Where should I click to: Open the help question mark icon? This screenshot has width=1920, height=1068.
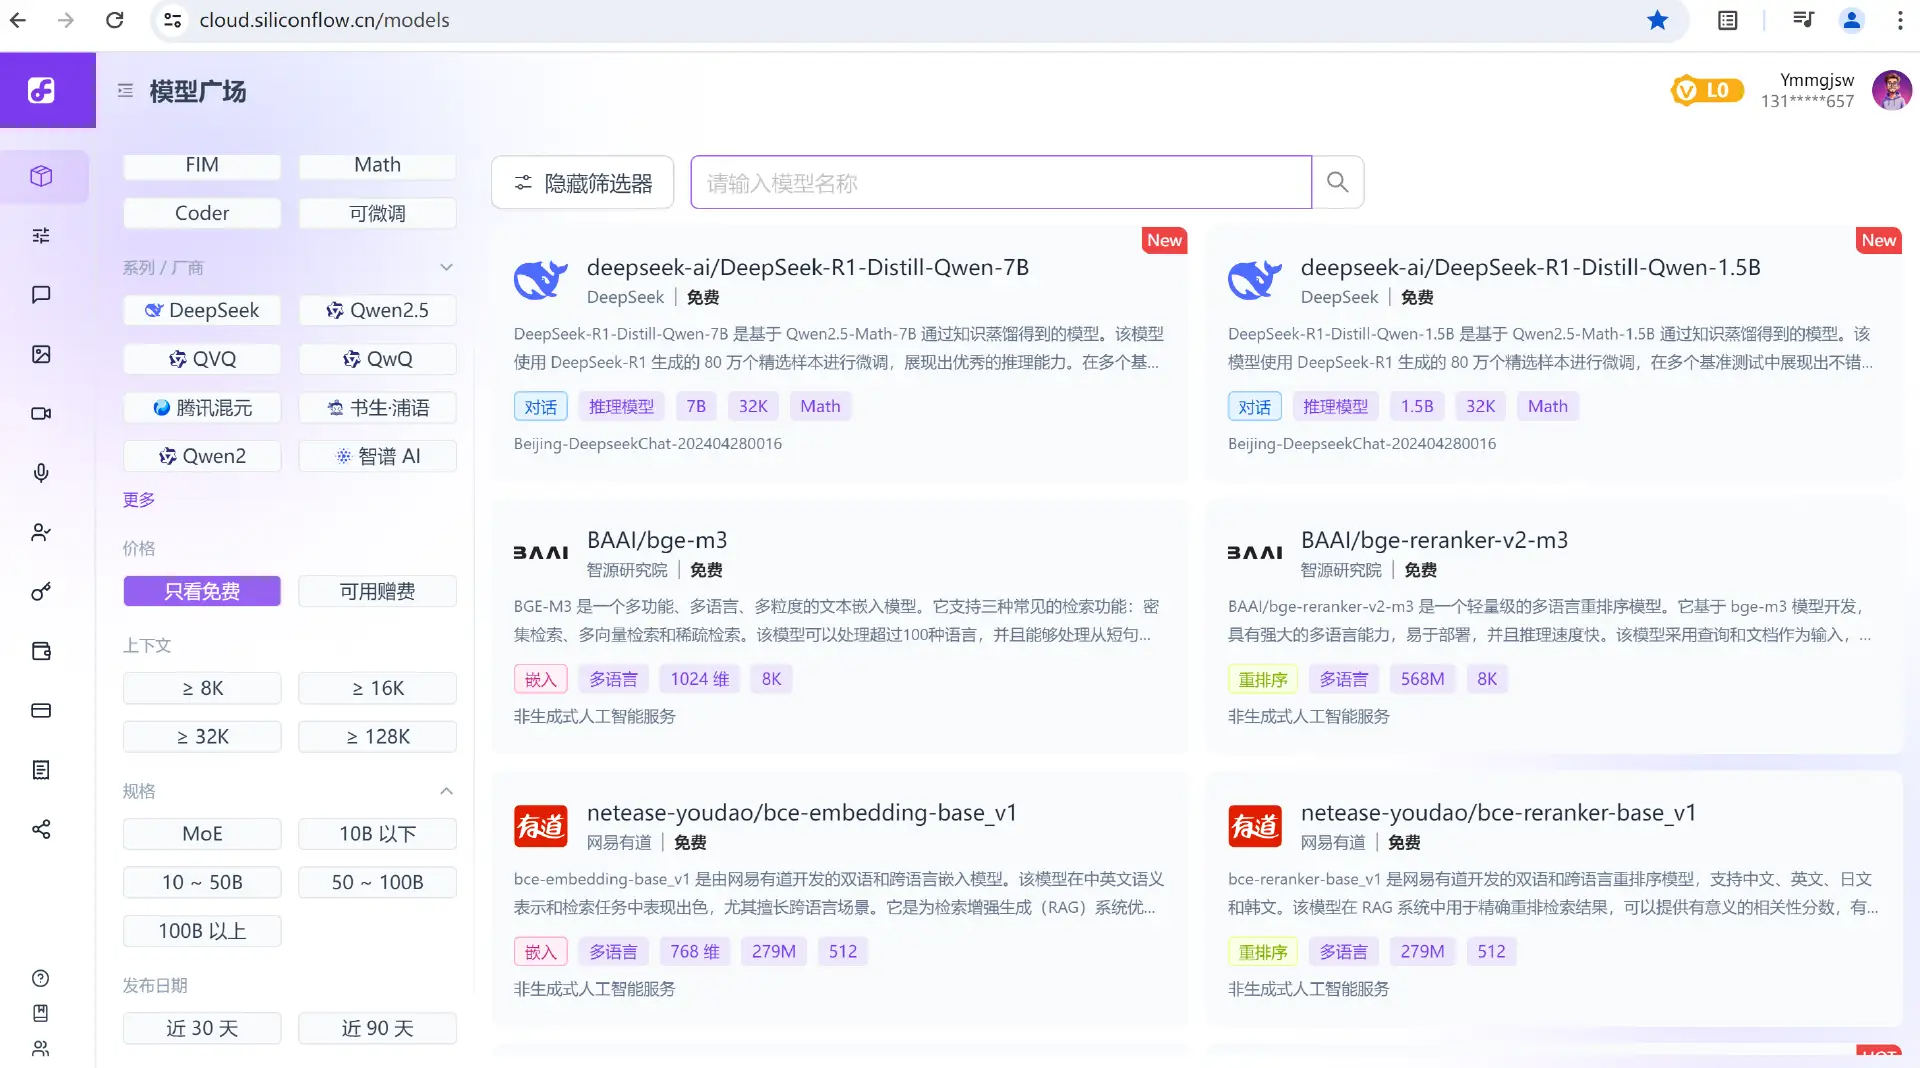click(x=41, y=978)
